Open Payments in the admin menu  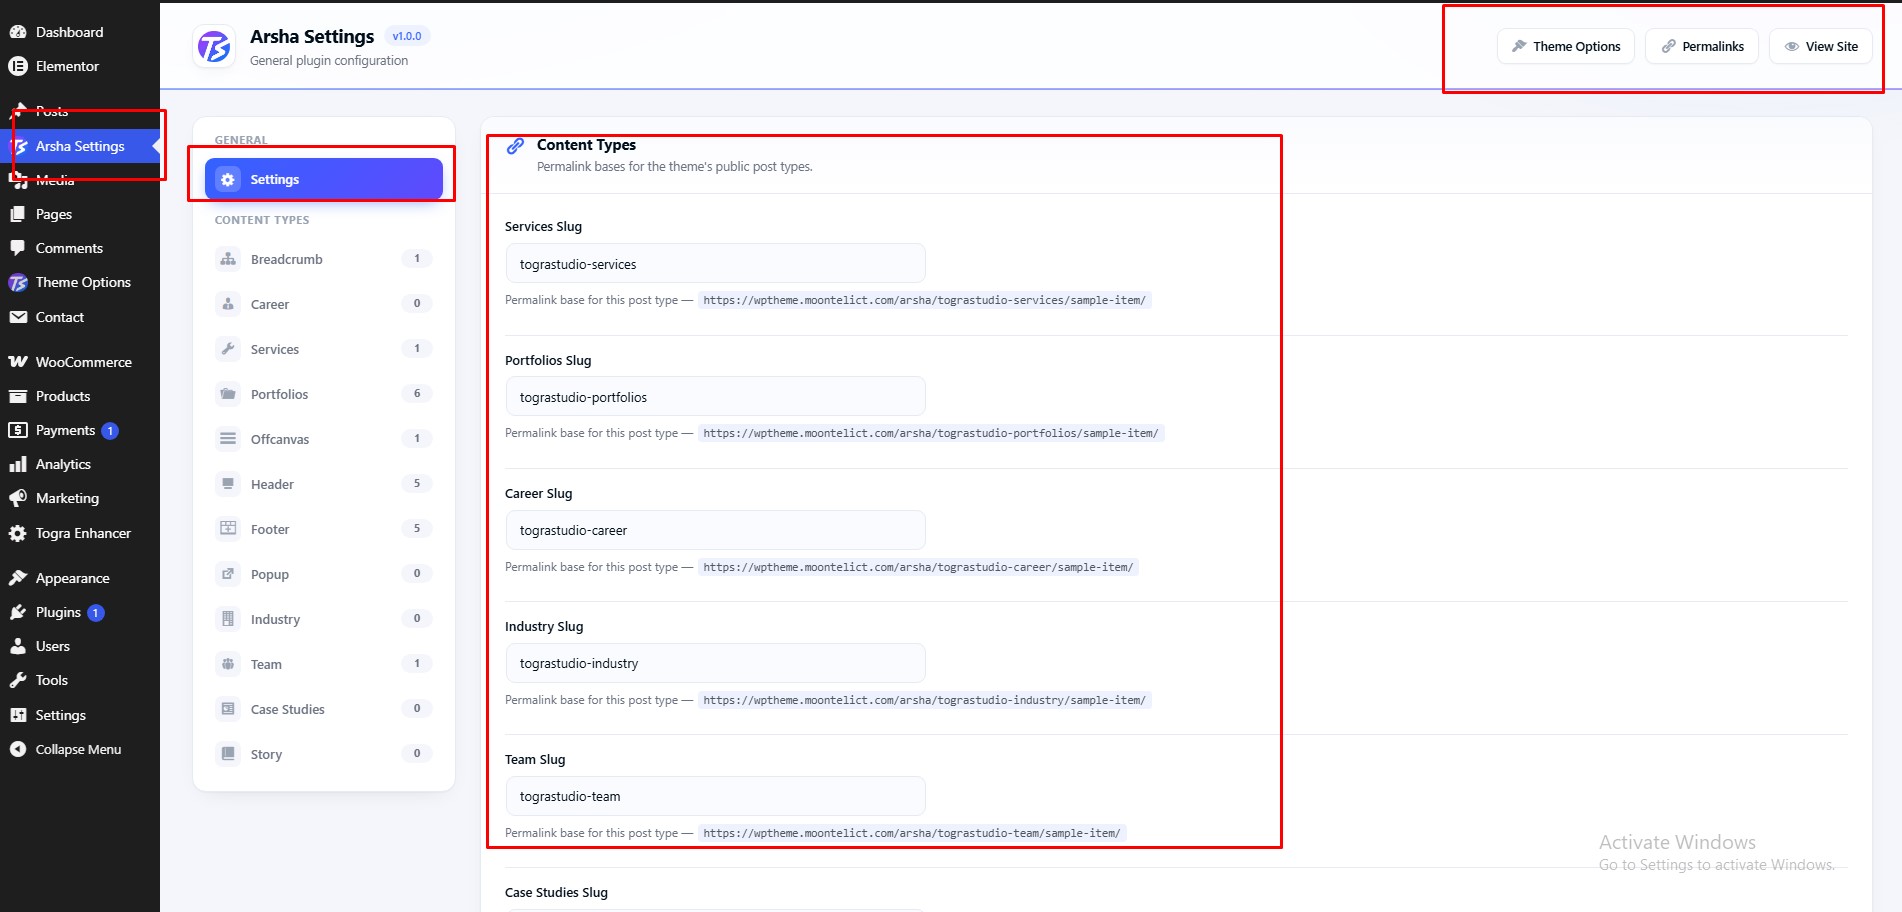click(80, 430)
